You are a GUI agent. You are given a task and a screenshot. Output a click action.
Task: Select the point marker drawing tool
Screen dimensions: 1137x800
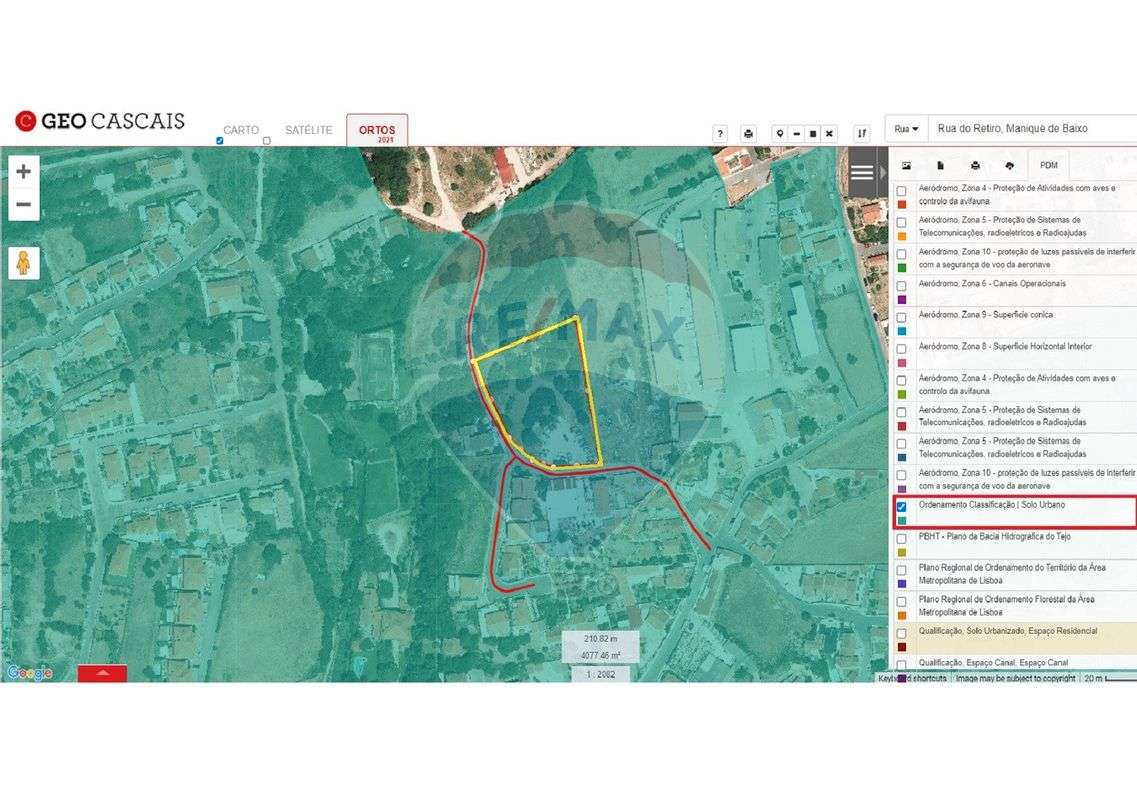pos(780,133)
